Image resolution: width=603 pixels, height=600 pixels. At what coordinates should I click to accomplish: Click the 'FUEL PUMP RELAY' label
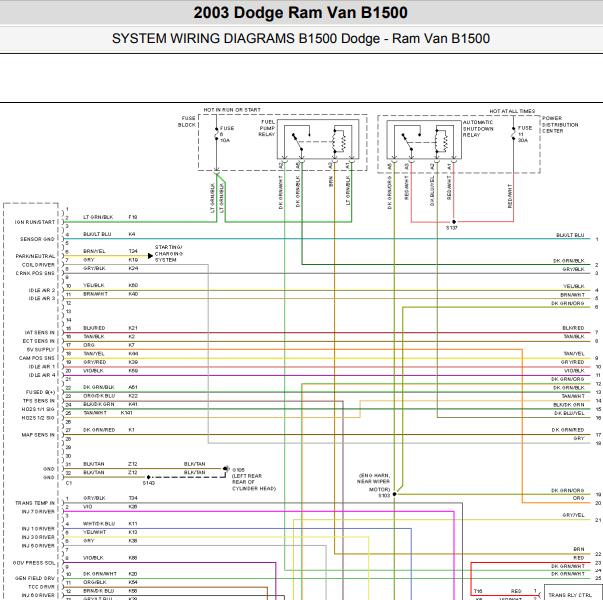coord(267,128)
